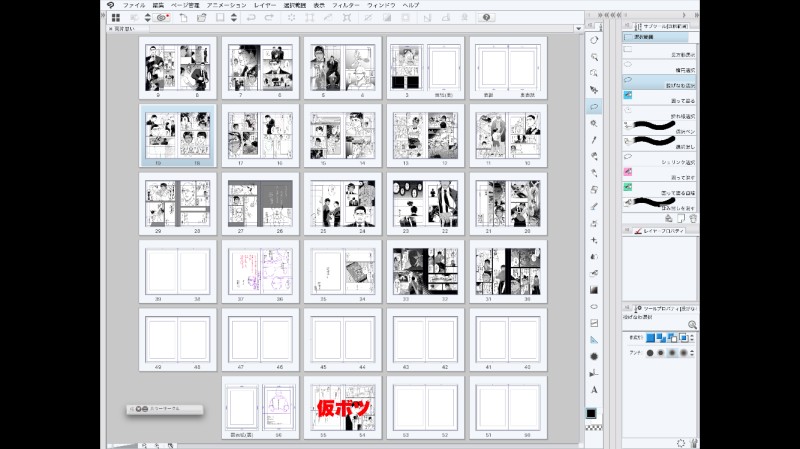
Task: Select the 長方形選択 sub tool
Action: tap(660, 52)
